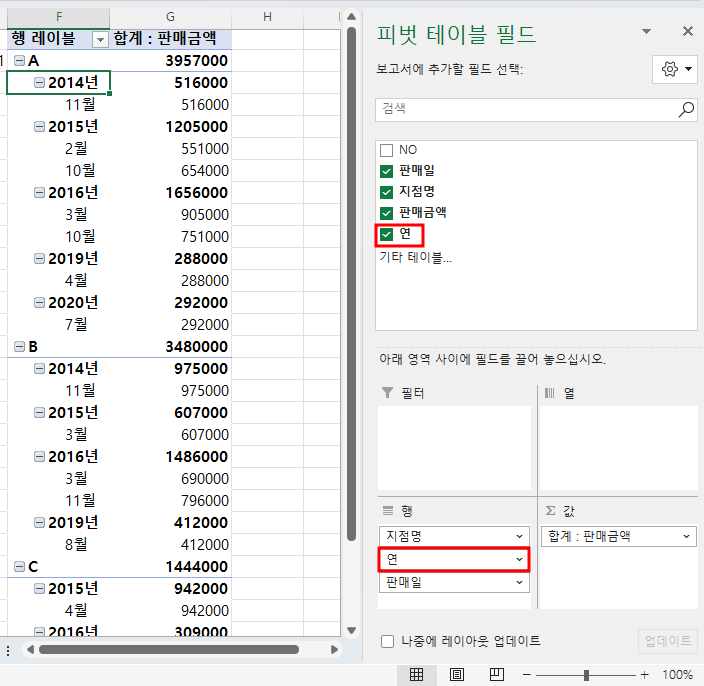Click the 기타 테이블... link
704x686 pixels.
(415, 257)
